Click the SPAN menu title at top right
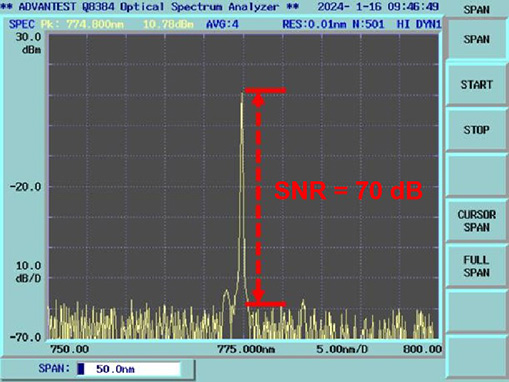 tap(477, 10)
